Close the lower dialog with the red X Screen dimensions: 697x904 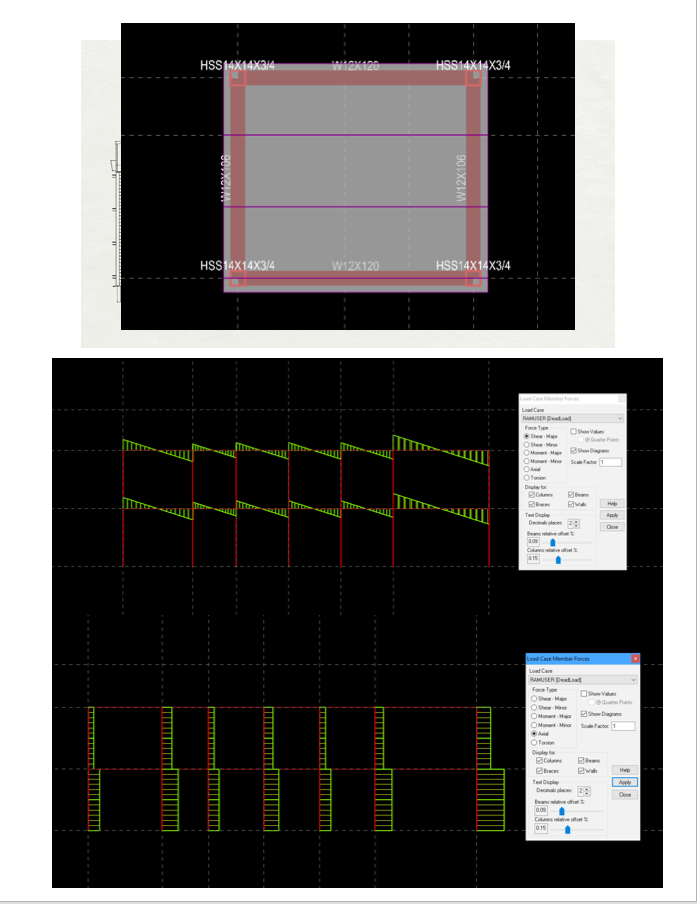[x=635, y=659]
